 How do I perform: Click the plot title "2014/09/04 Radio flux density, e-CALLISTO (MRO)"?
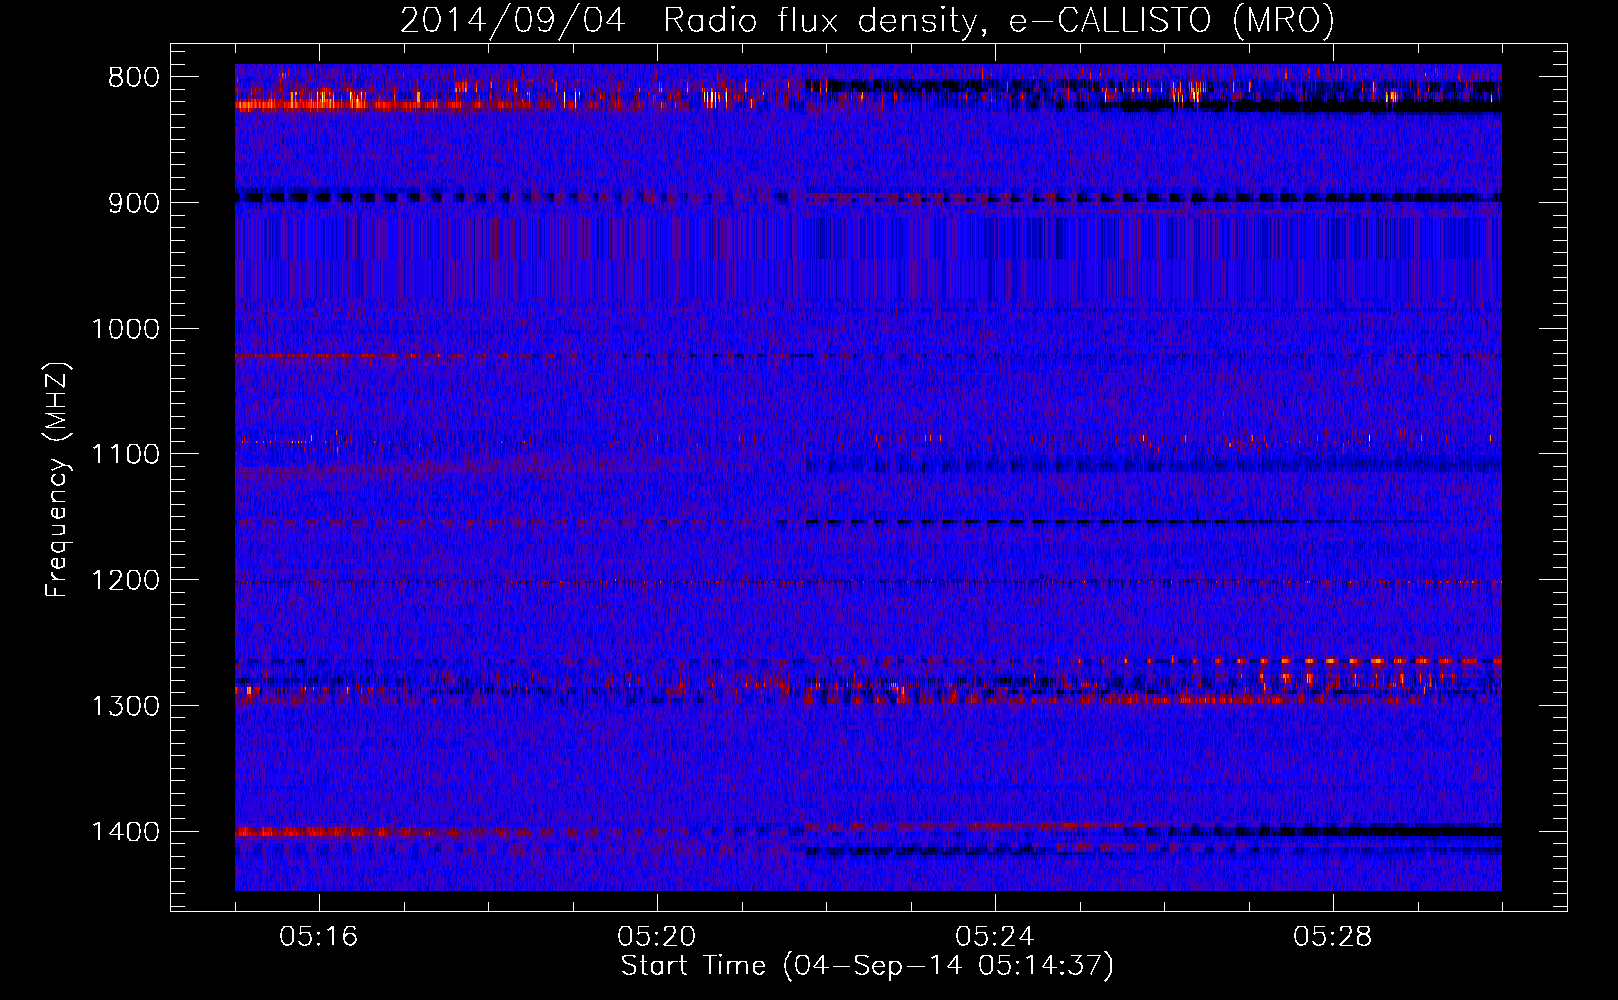click(x=867, y=21)
